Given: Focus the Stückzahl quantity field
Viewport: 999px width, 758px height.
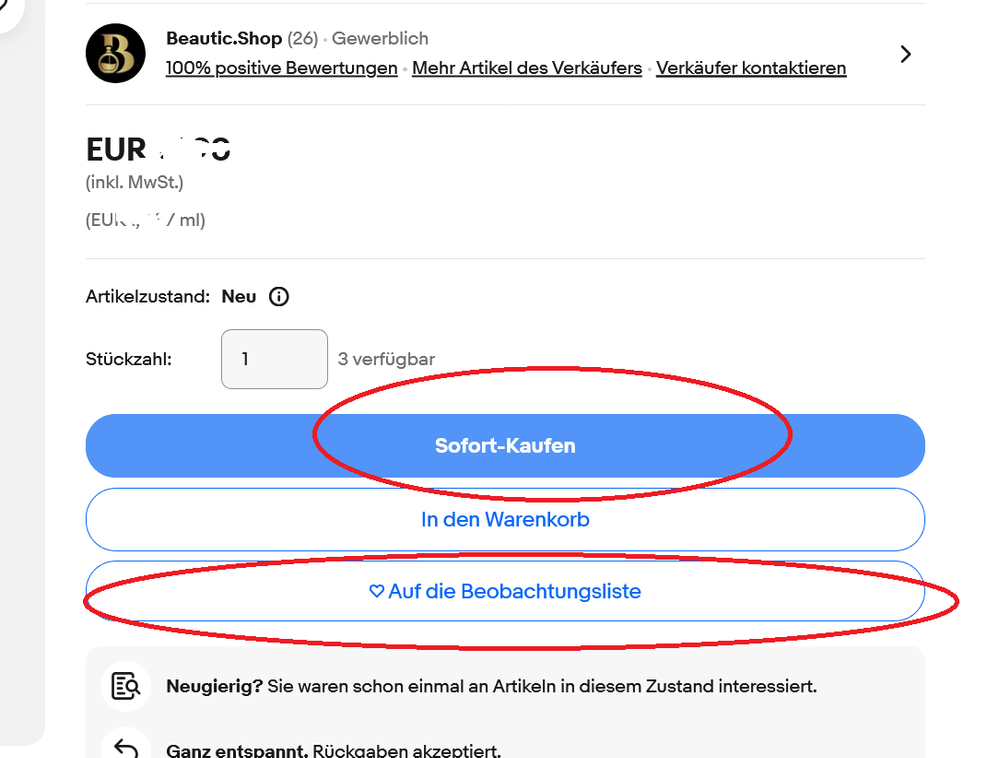Looking at the screenshot, I should pos(274,359).
